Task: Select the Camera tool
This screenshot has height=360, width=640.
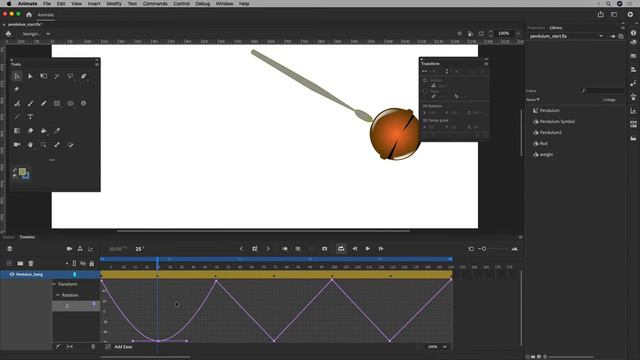Action: (x=17, y=144)
